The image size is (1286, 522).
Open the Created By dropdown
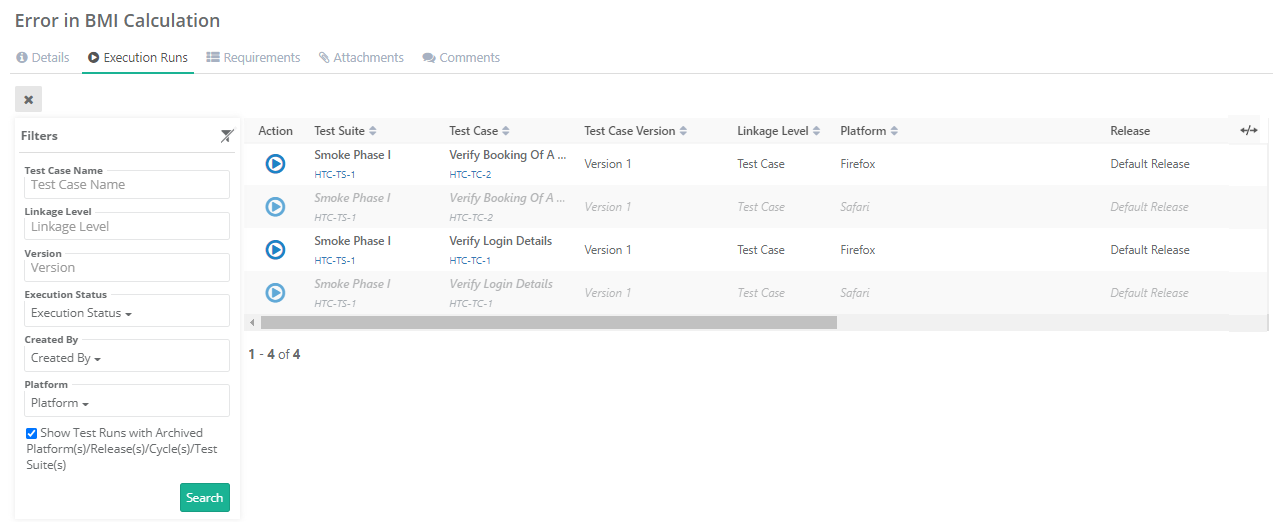tap(127, 358)
